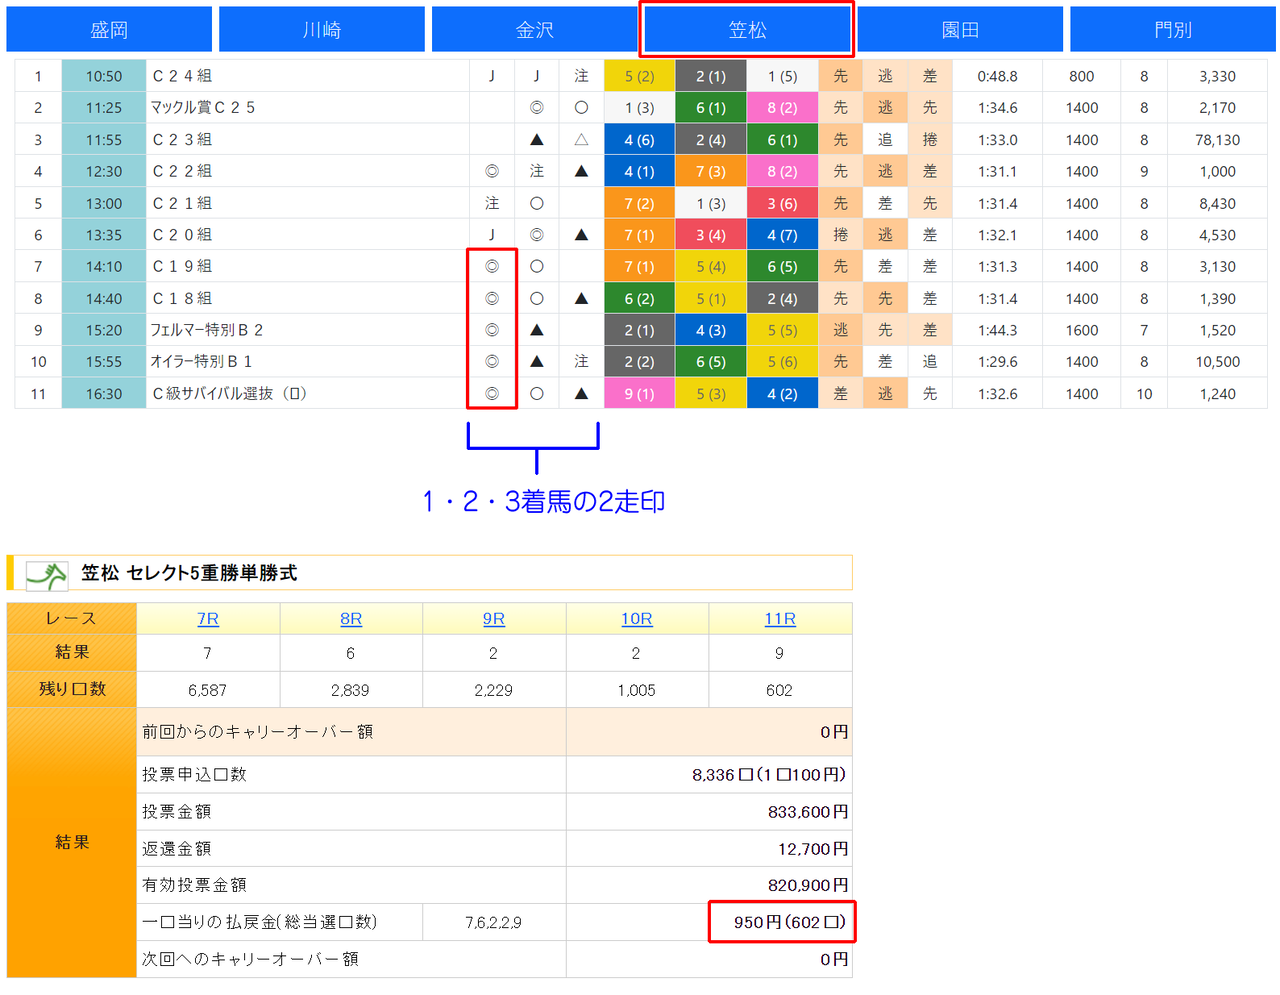The width and height of the screenshot is (1280, 995).
Task: Click the 1600 distance cell
Action: point(1082,330)
